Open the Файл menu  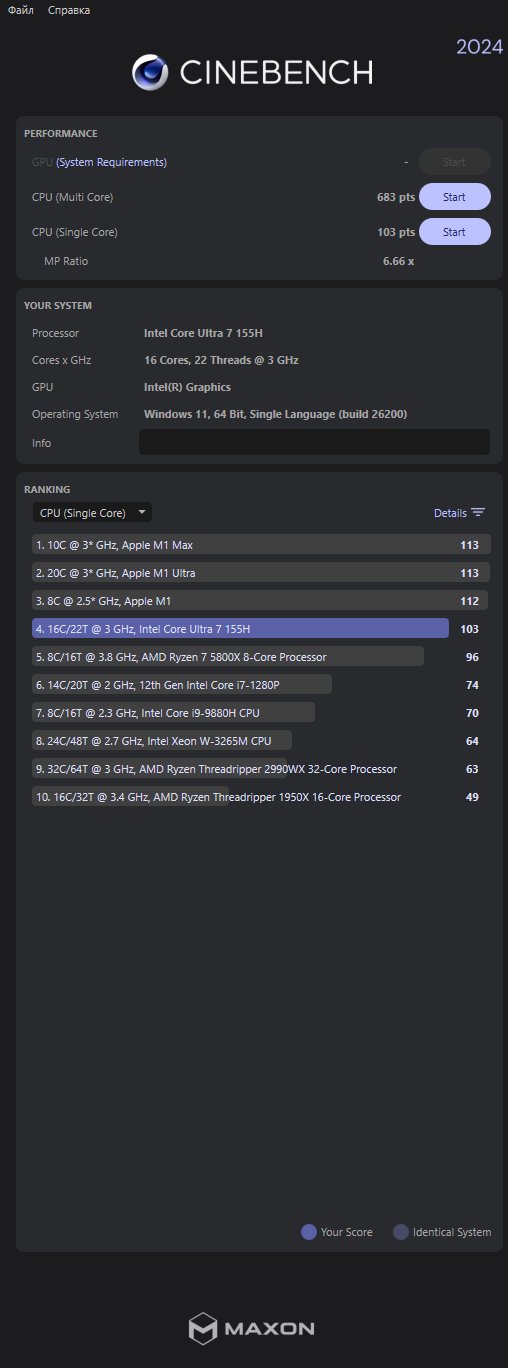click(21, 10)
